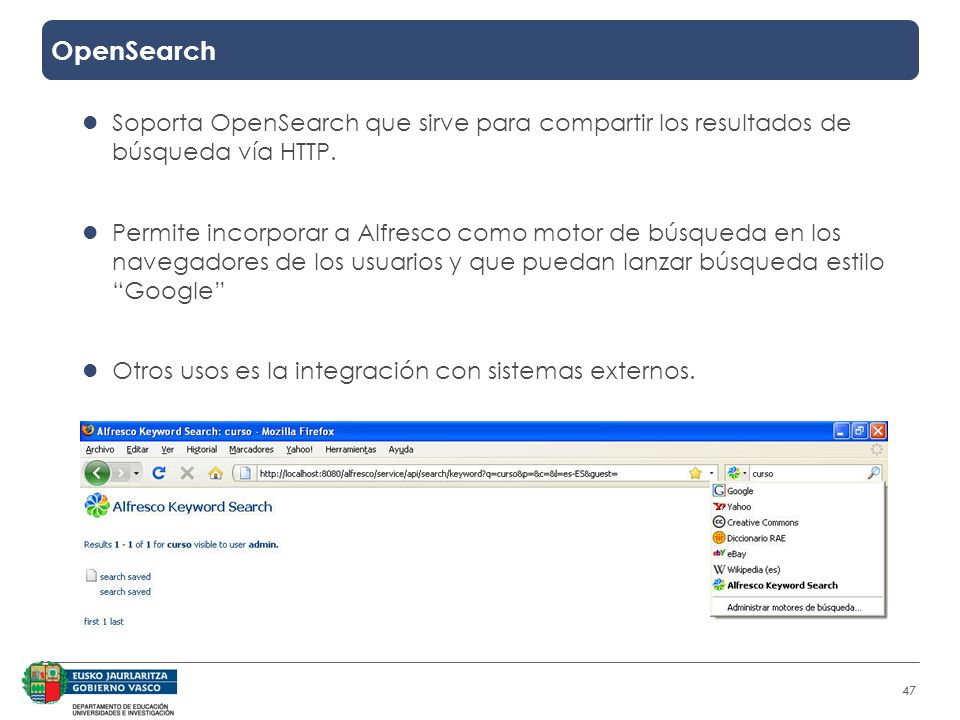Select eBay in the search engine list

click(x=797, y=554)
